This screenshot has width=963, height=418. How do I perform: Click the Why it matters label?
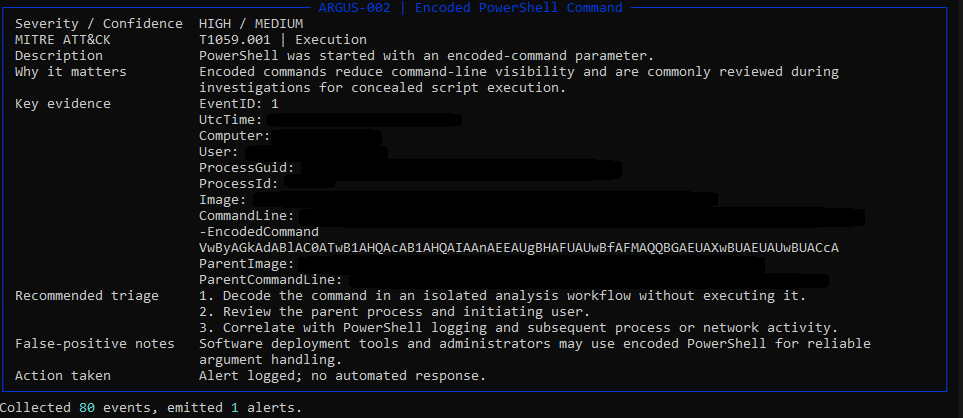coord(71,72)
